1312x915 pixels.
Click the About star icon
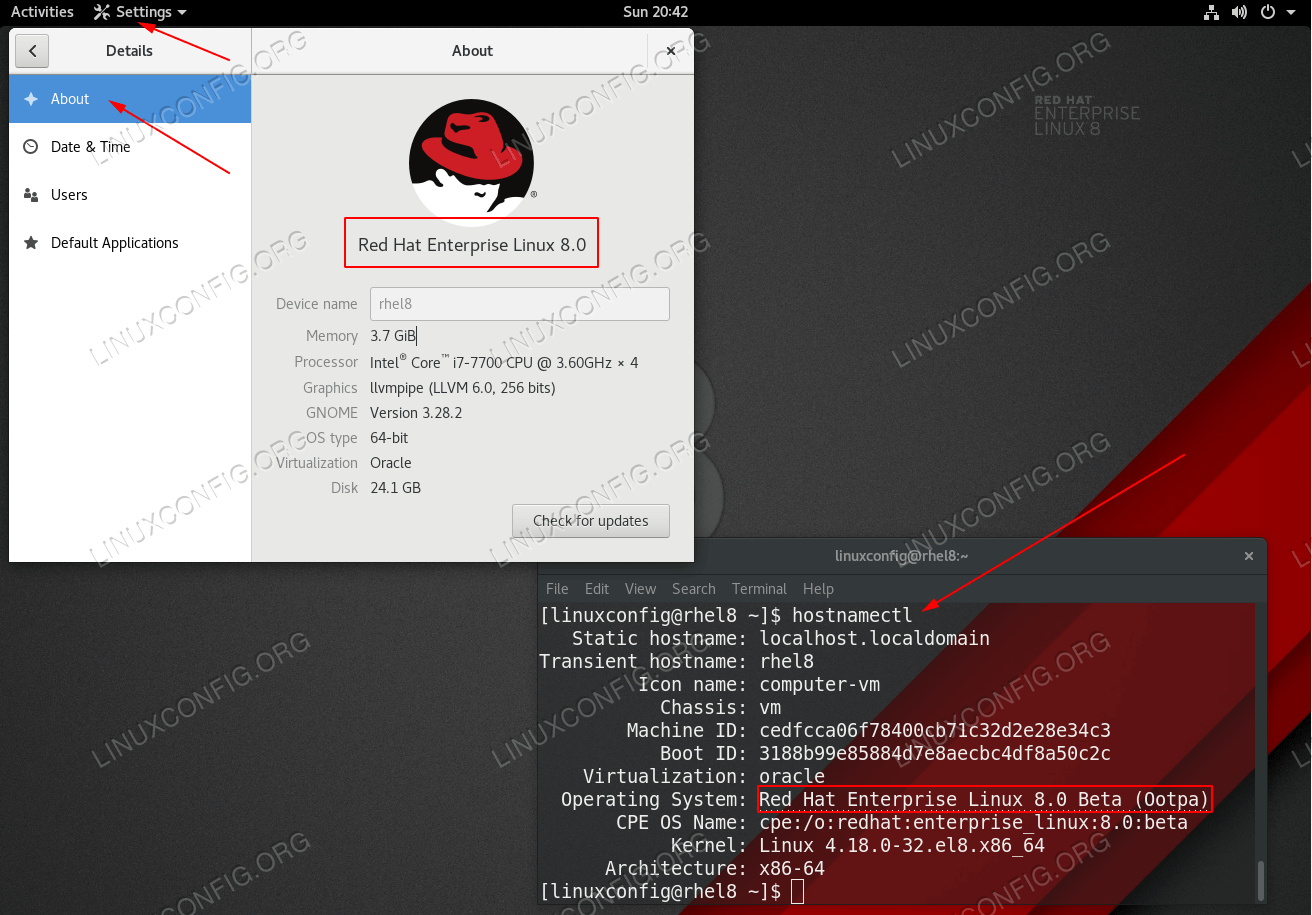point(31,99)
